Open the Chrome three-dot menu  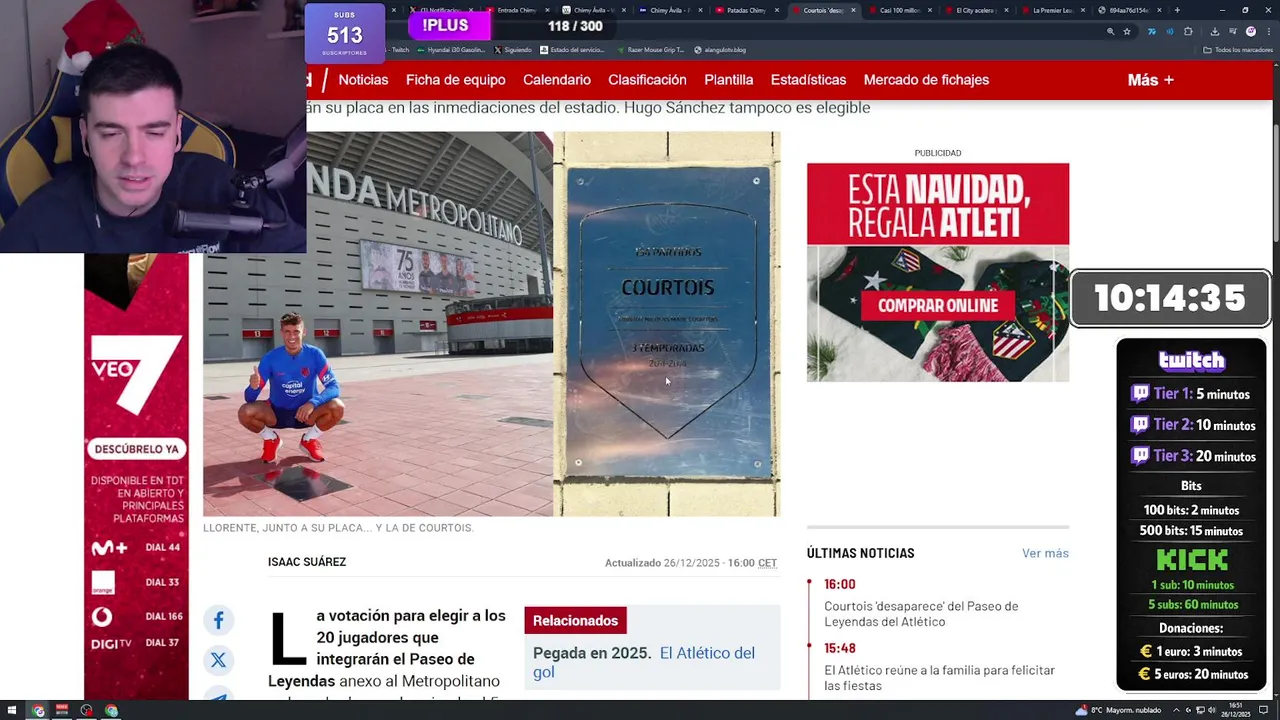pyautogui.click(x=1268, y=31)
